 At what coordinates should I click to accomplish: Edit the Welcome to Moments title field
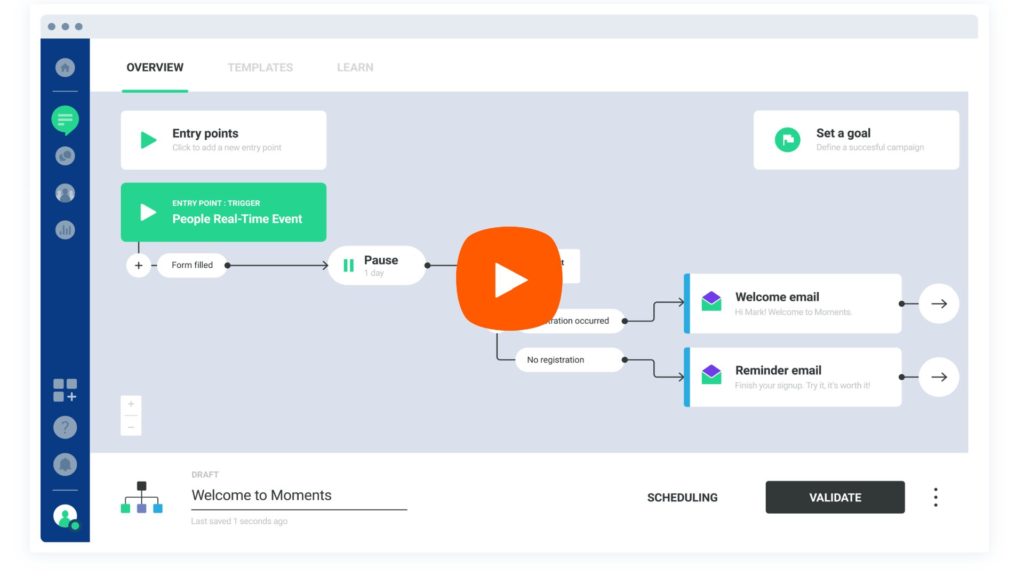(x=260, y=495)
